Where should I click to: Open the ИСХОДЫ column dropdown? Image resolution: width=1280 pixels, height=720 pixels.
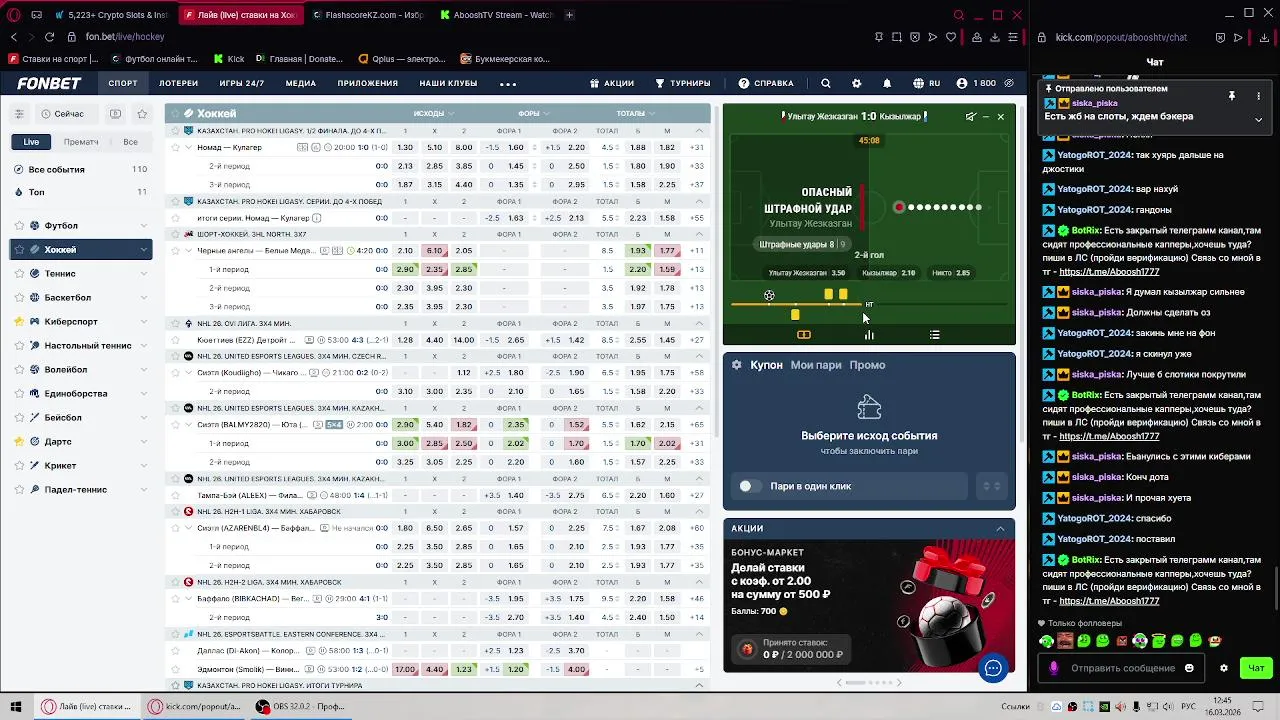coord(434,113)
